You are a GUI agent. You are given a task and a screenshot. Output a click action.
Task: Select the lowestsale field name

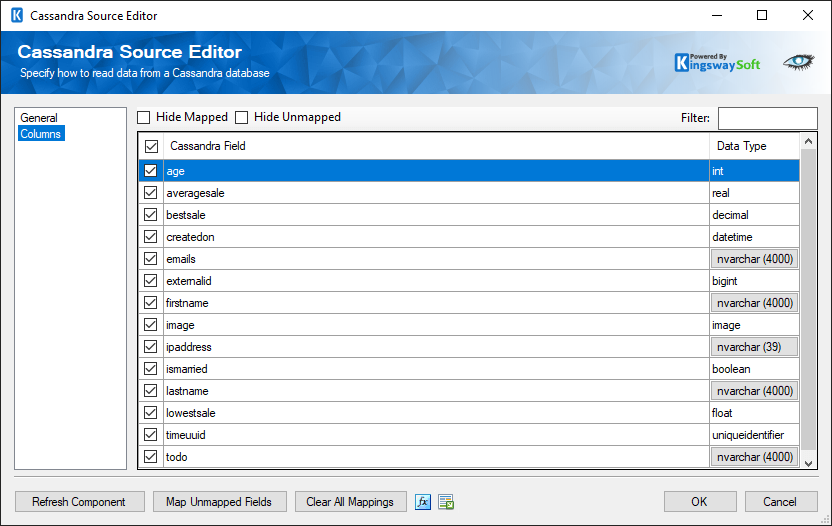click(190, 413)
